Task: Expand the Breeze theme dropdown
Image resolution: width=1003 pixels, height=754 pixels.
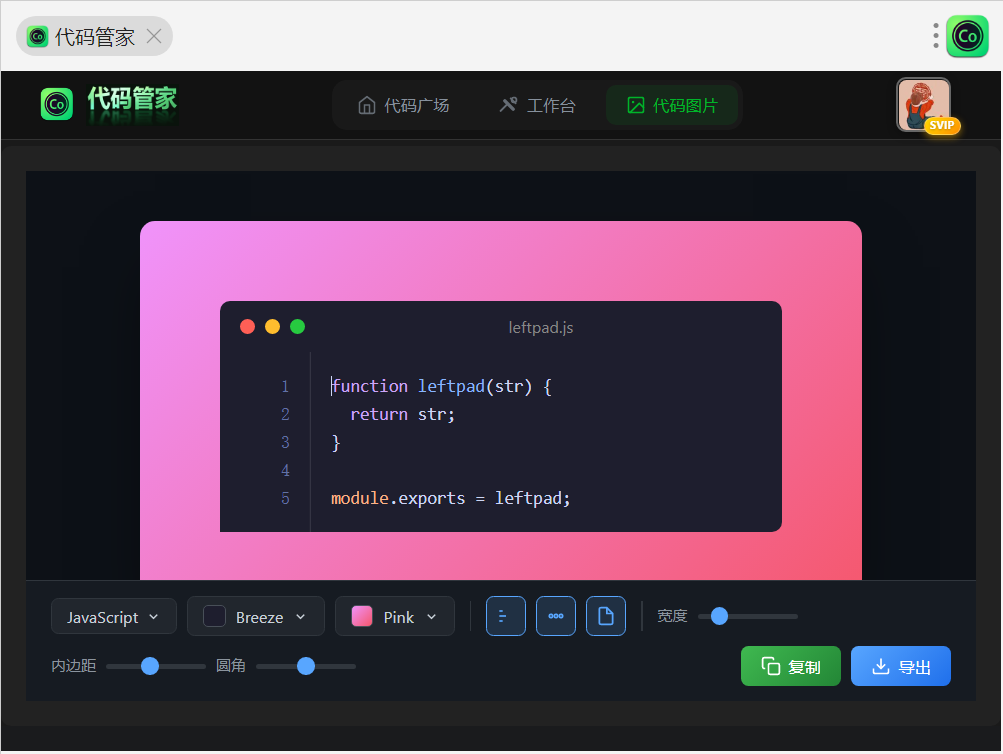Action: pos(256,617)
